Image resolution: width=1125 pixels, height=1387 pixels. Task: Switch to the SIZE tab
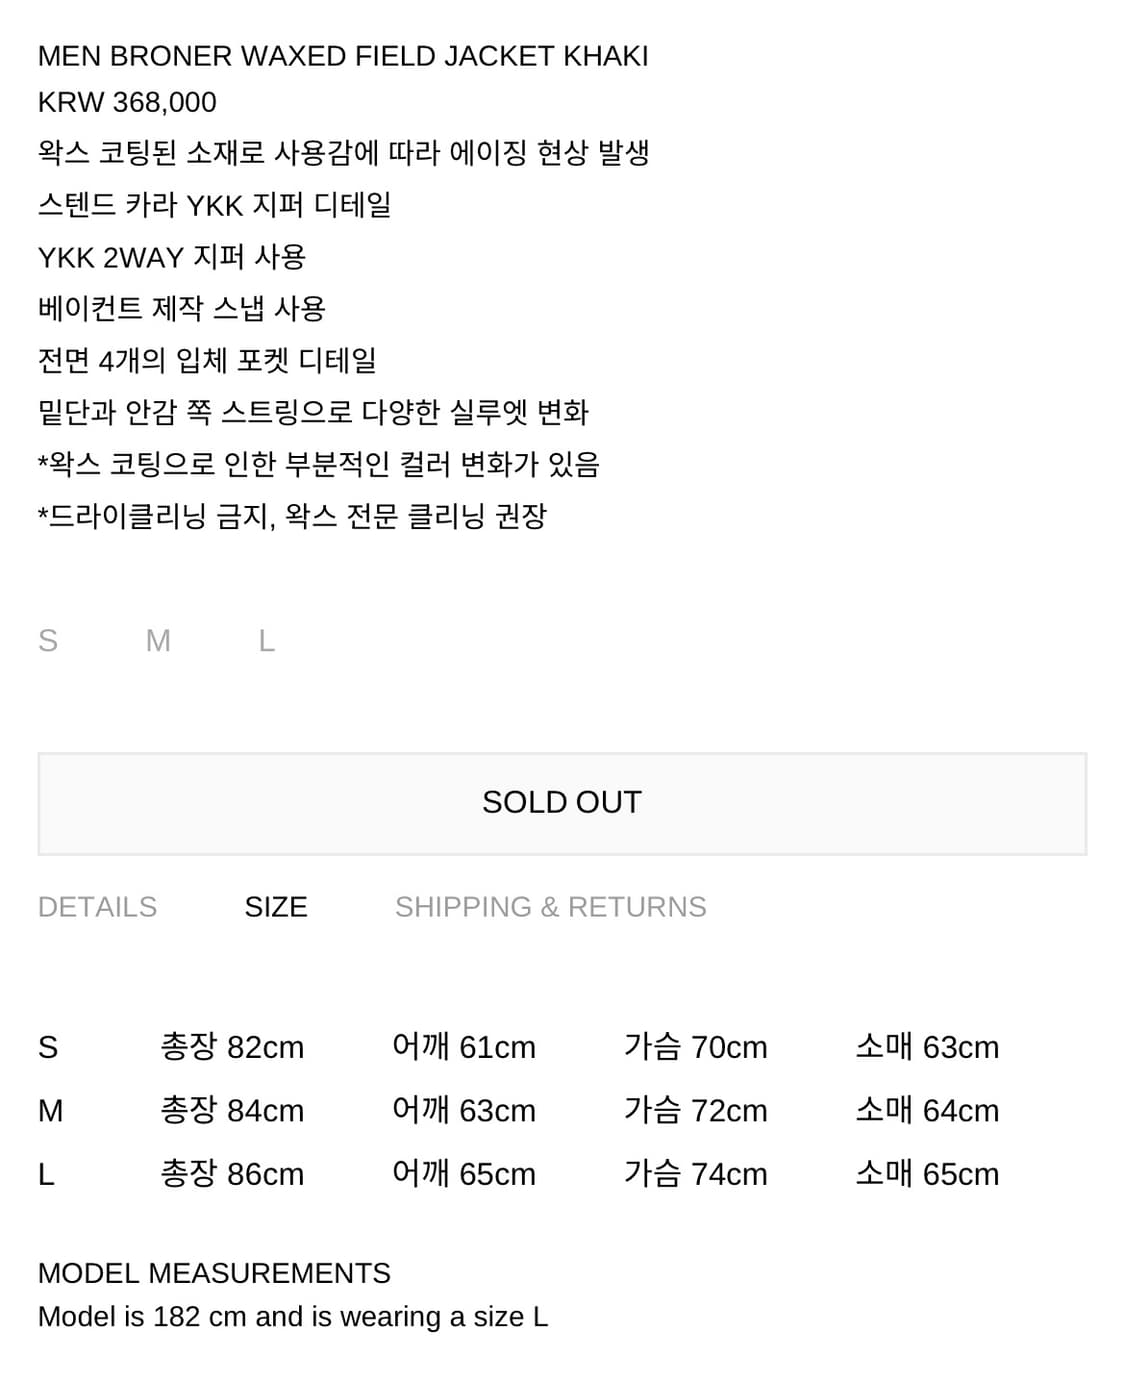pyautogui.click(x=276, y=907)
